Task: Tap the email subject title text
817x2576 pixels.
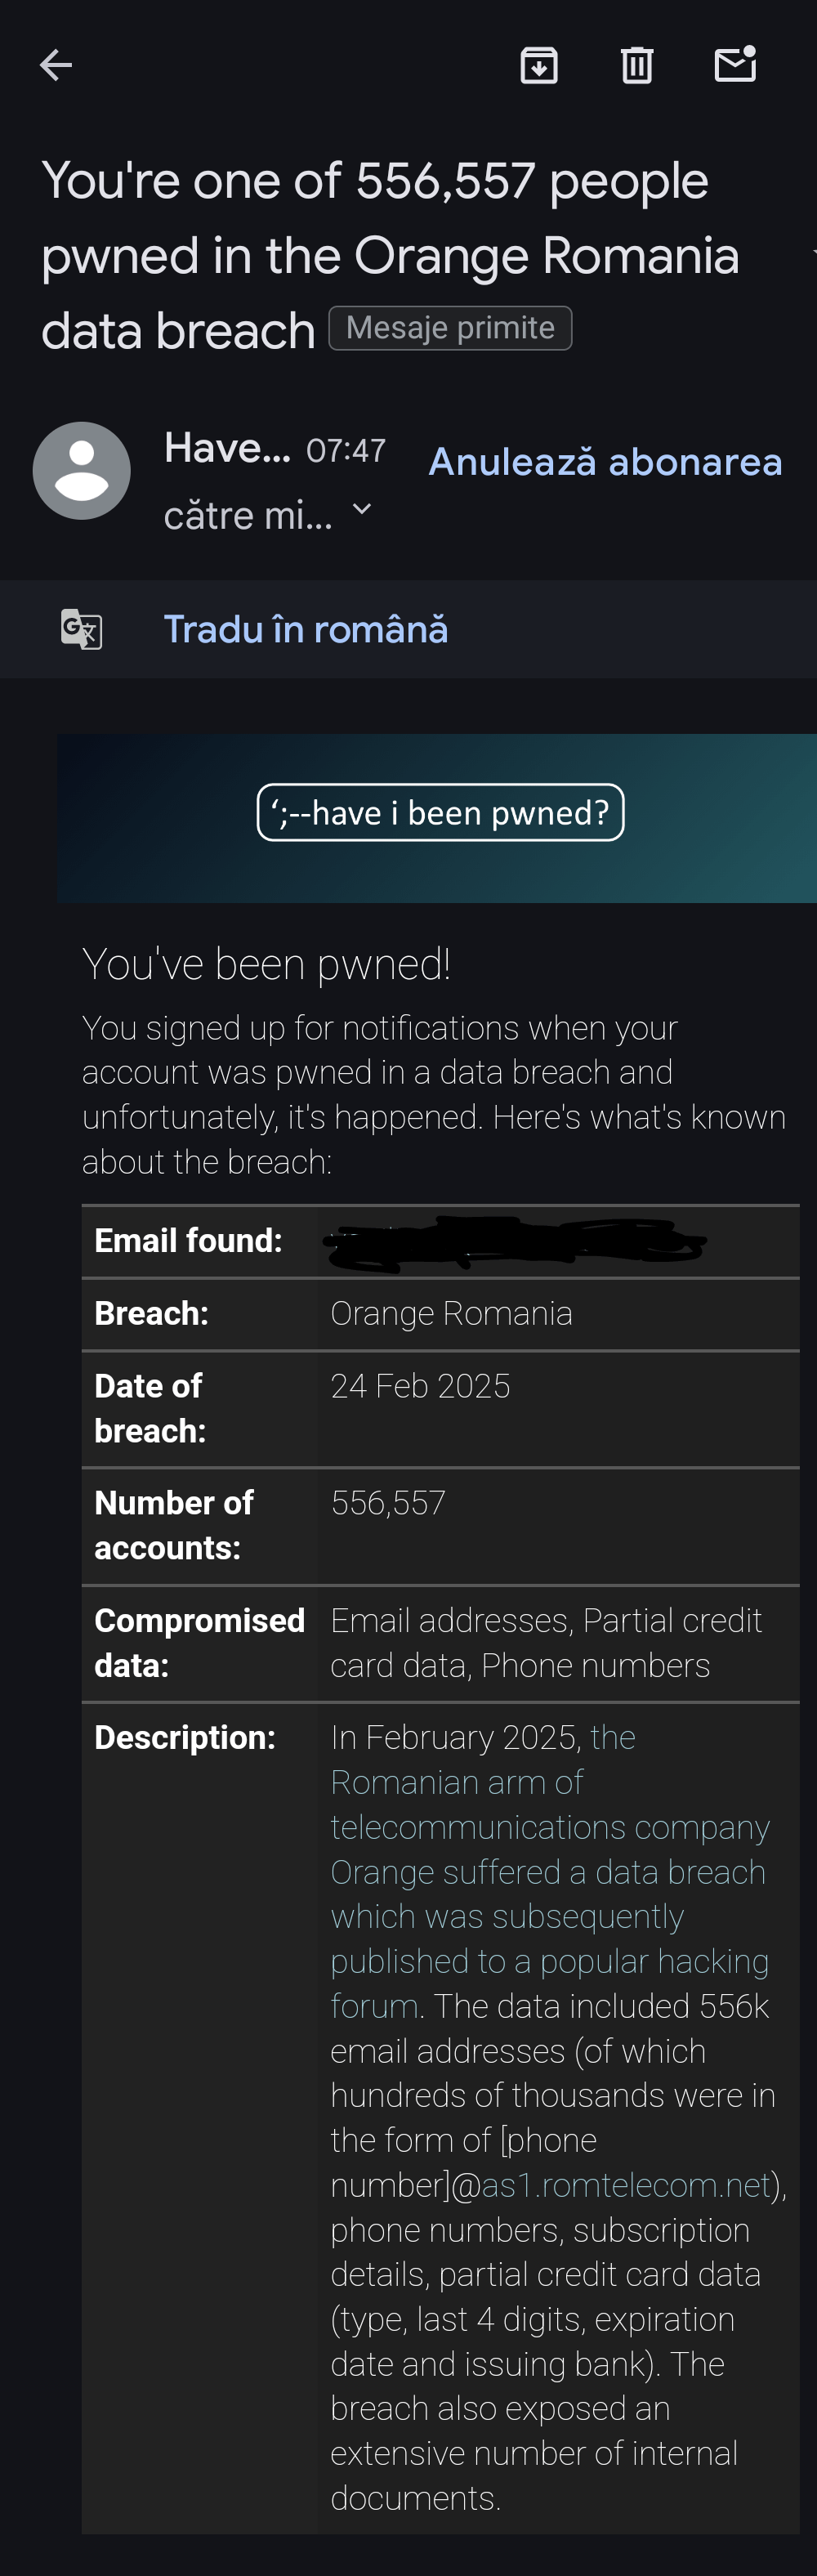Action: pos(390,255)
